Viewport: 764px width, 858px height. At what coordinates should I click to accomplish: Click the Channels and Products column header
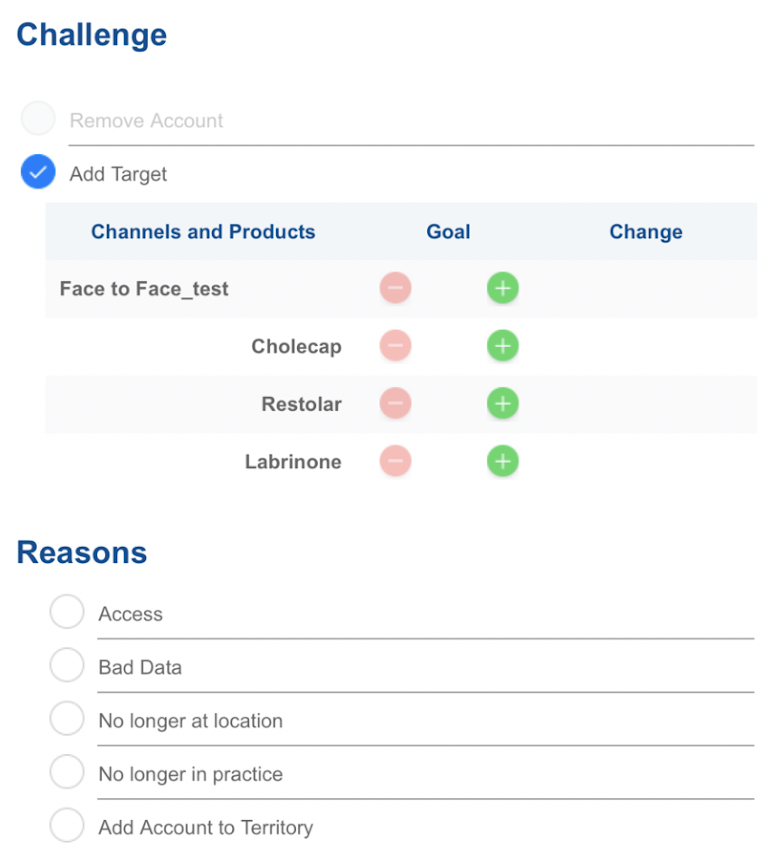pyautogui.click(x=203, y=232)
